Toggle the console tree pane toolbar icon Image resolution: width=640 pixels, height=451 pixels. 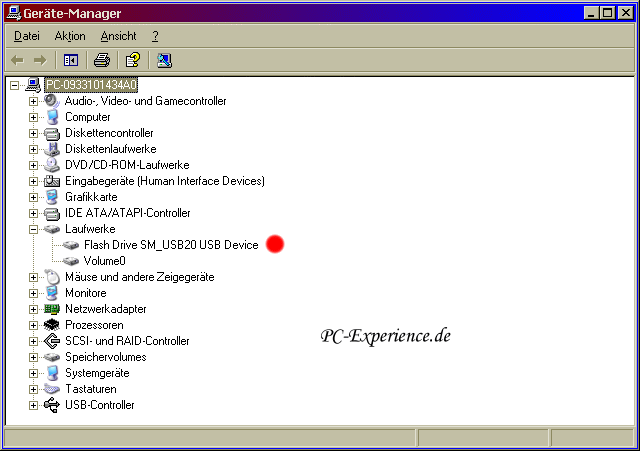pyautogui.click(x=71, y=60)
